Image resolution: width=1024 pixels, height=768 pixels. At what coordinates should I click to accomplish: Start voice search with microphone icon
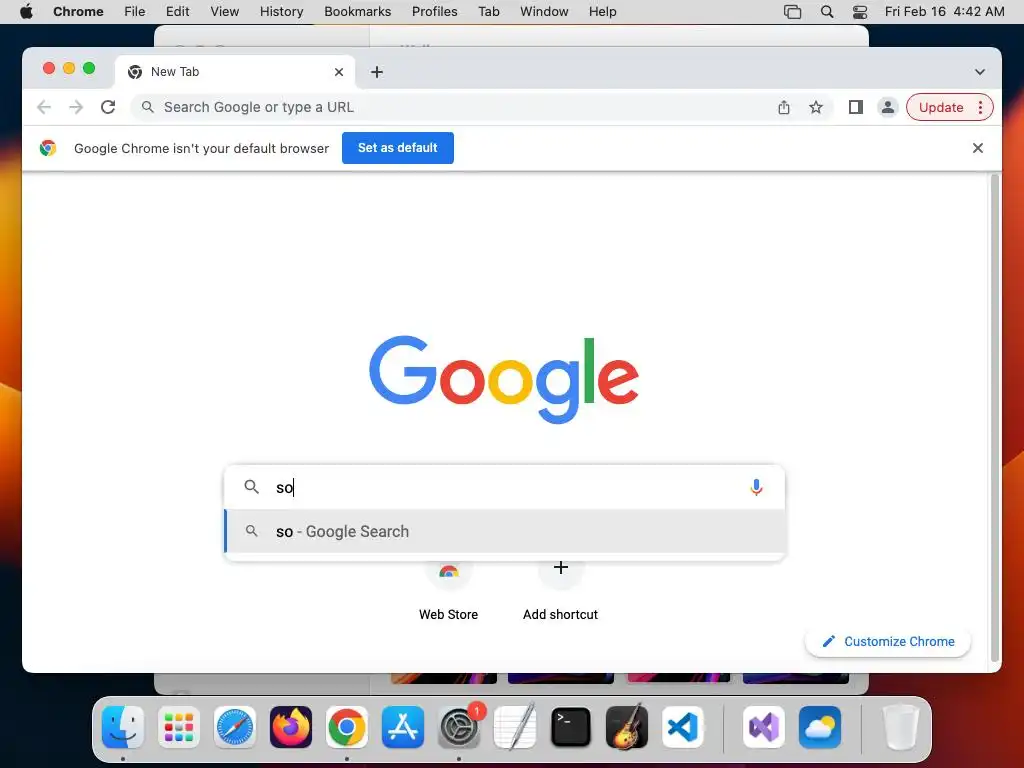(756, 487)
